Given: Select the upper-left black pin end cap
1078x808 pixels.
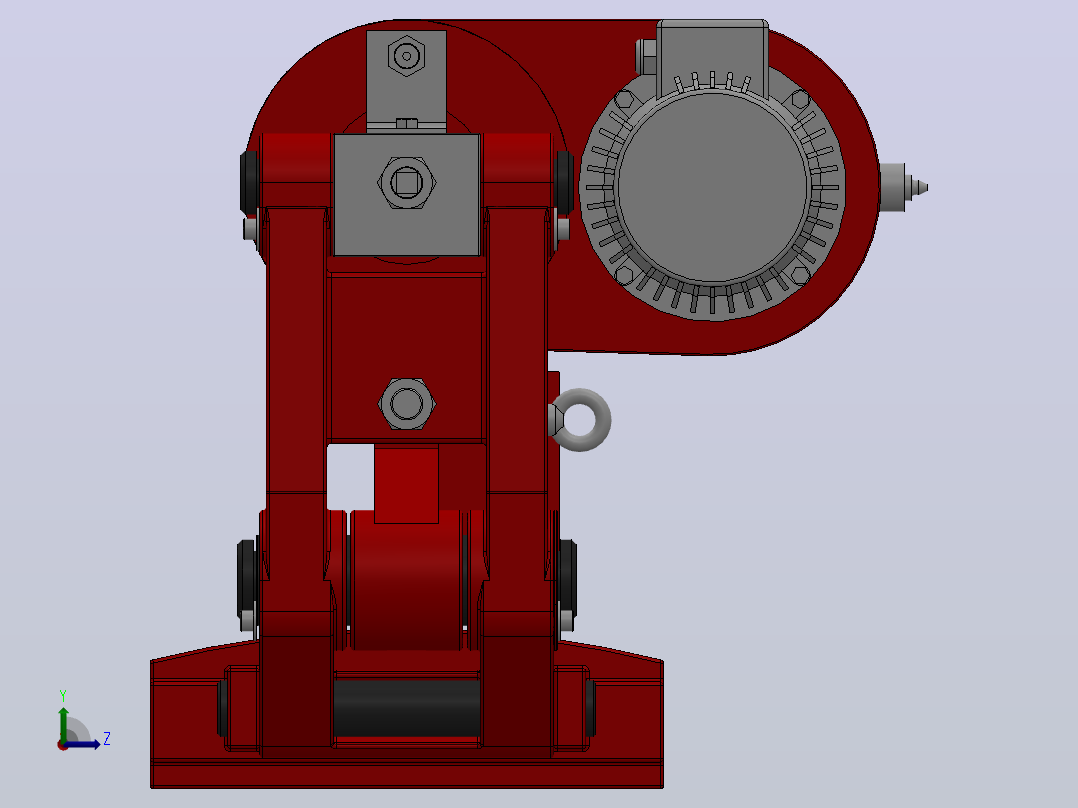Looking at the screenshot, I should 248,182.
